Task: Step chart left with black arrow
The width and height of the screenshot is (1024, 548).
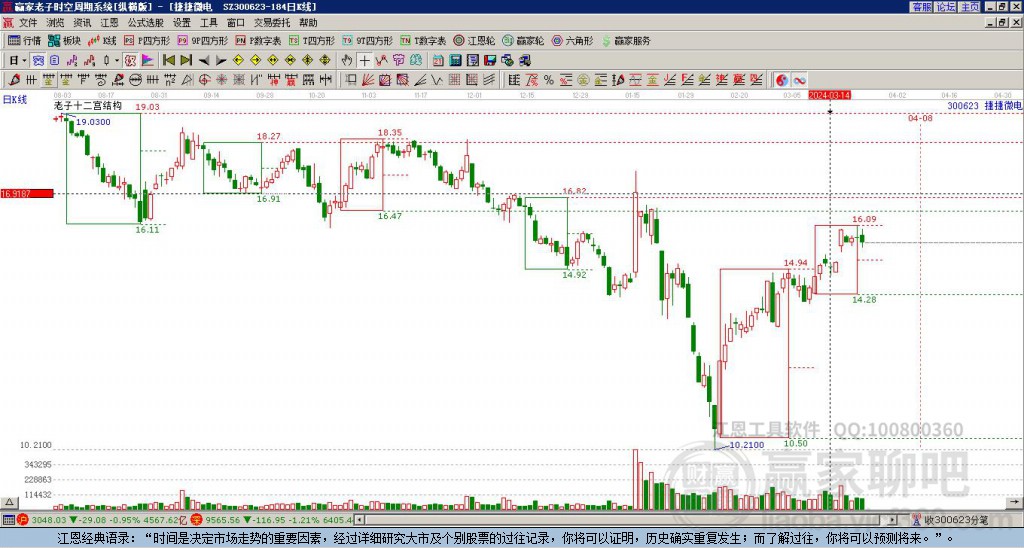Action: 204,61
